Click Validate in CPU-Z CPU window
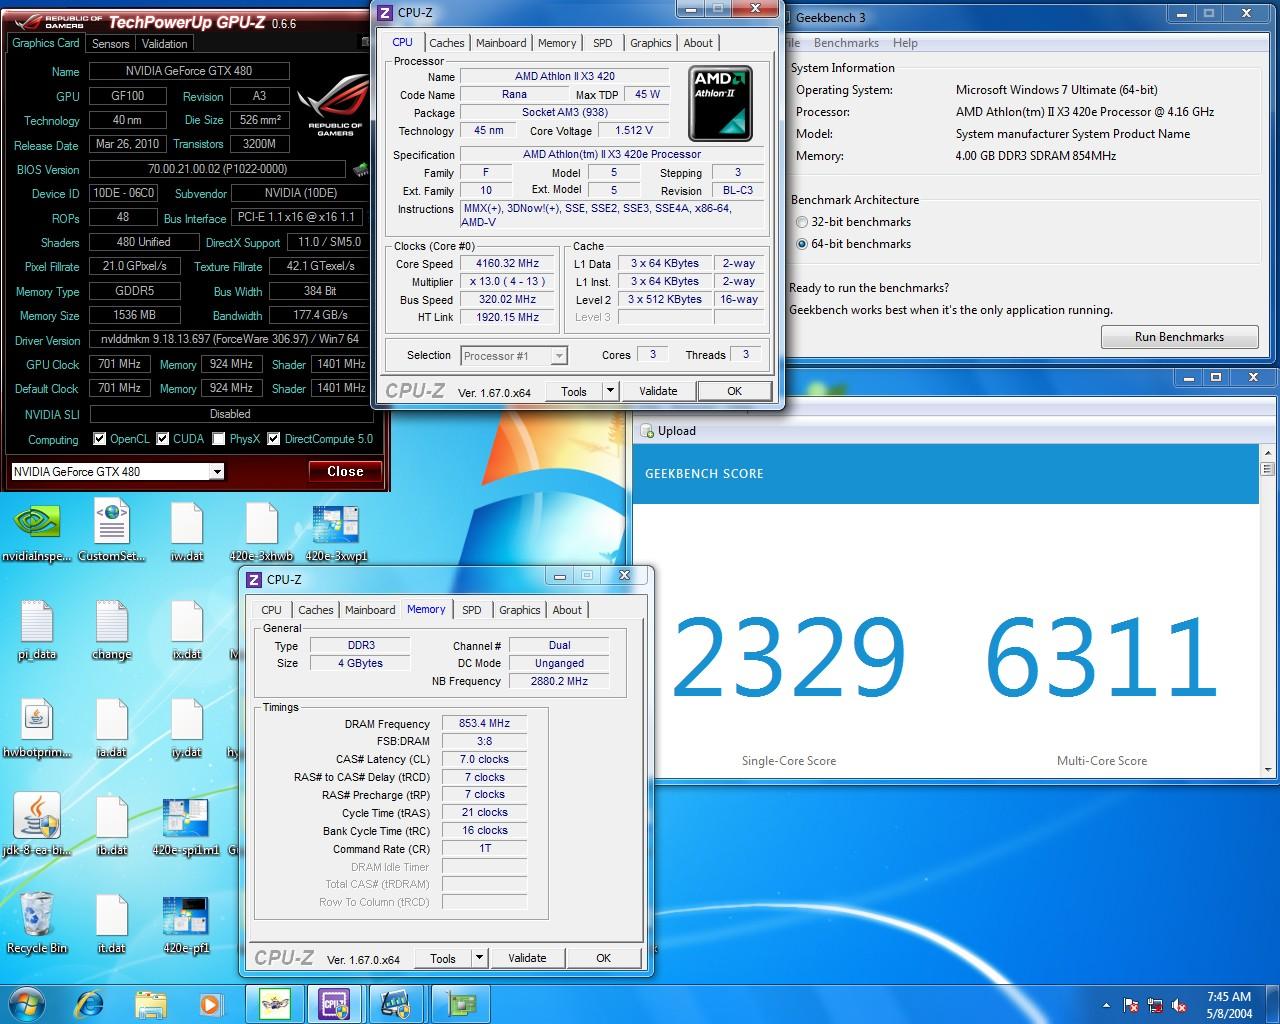Image resolution: width=1280 pixels, height=1024 pixels. point(658,391)
